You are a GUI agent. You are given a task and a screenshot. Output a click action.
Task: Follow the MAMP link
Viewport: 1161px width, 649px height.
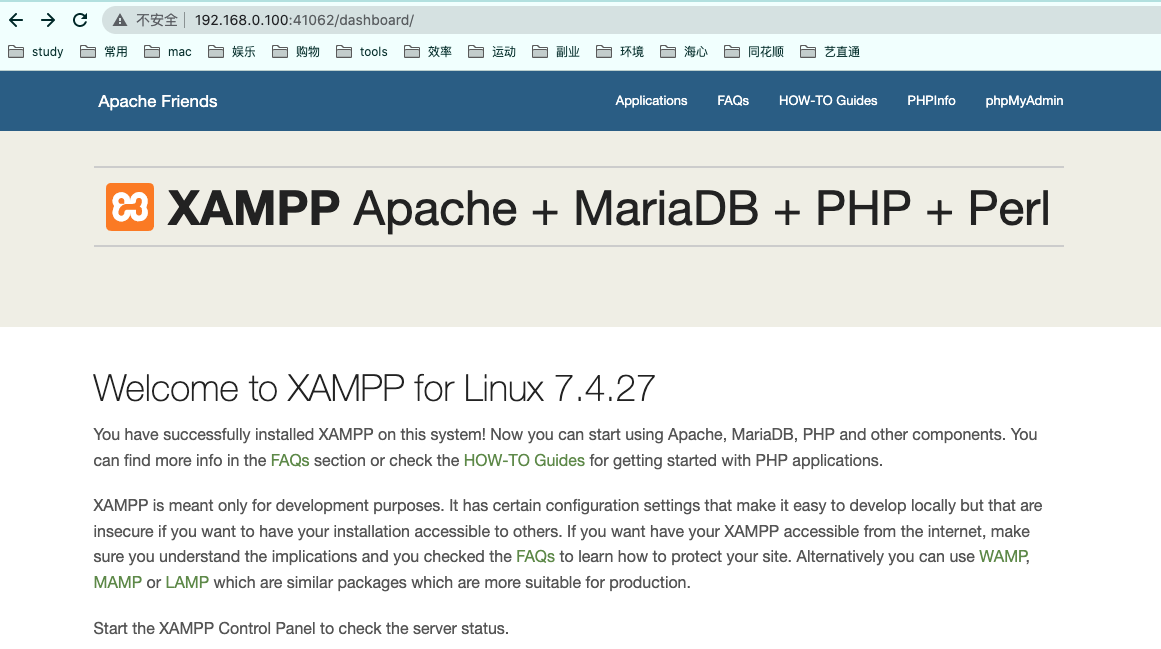tap(118, 582)
